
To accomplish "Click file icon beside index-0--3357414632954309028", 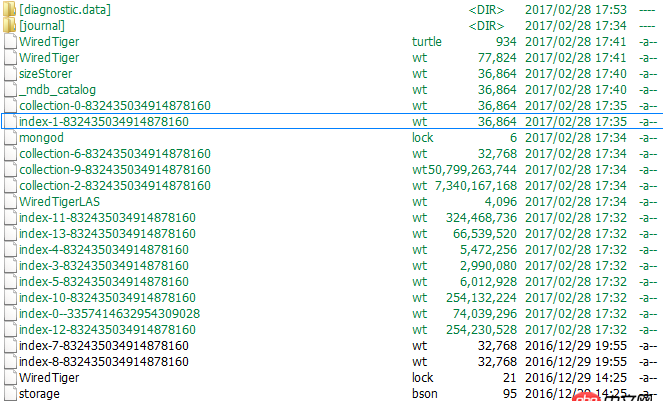I will [x=10, y=314].
